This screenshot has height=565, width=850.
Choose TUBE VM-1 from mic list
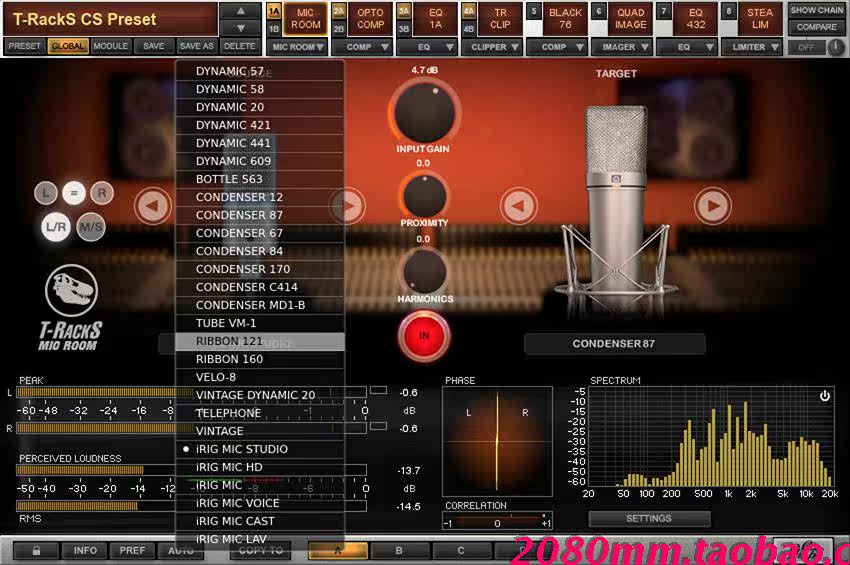[x=260, y=323]
